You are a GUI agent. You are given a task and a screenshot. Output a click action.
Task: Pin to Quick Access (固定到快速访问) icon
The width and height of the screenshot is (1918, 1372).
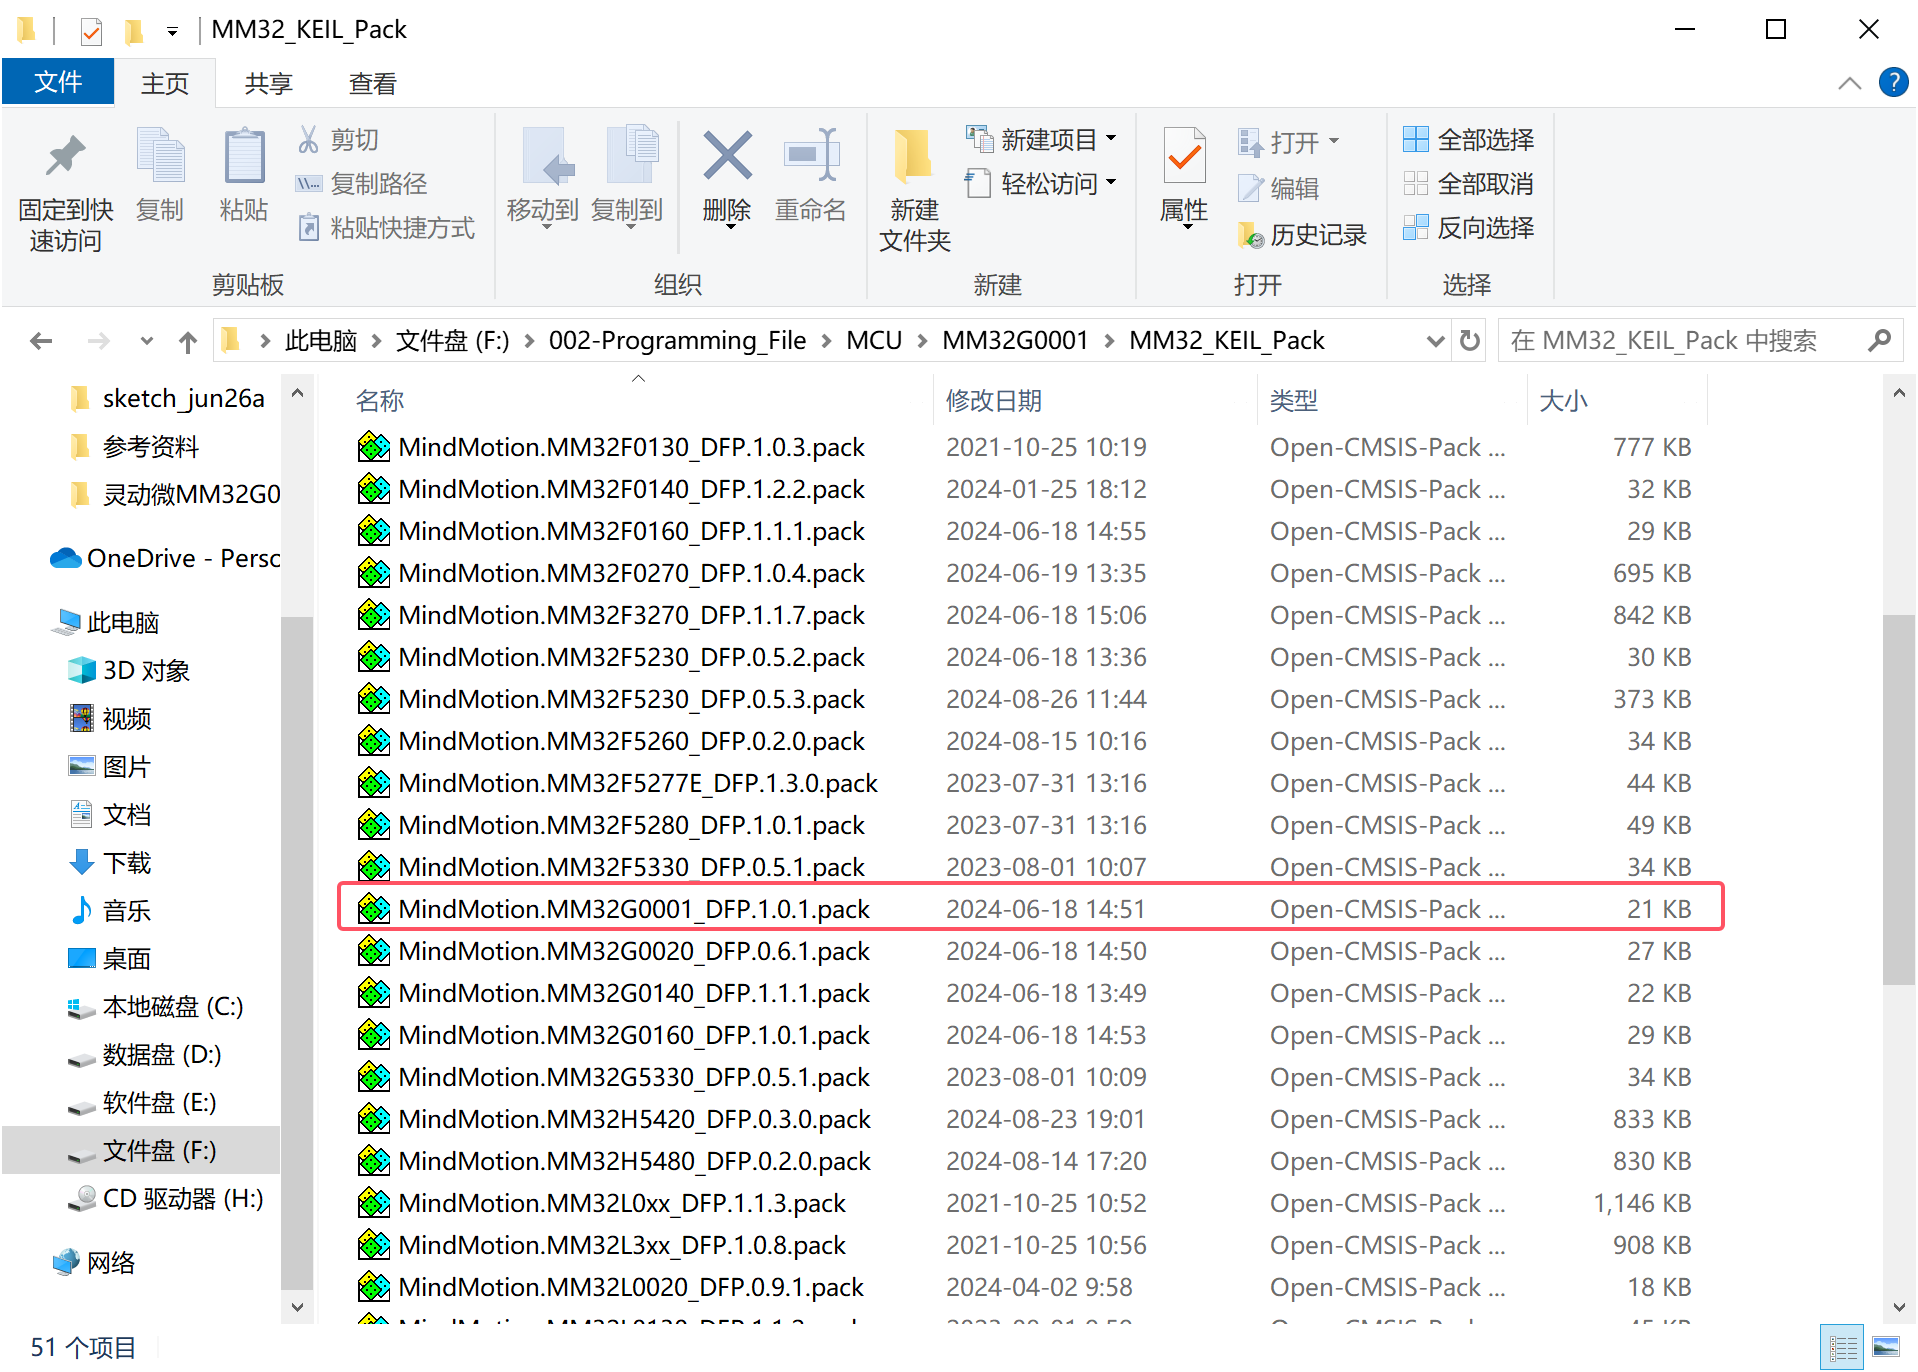65,157
